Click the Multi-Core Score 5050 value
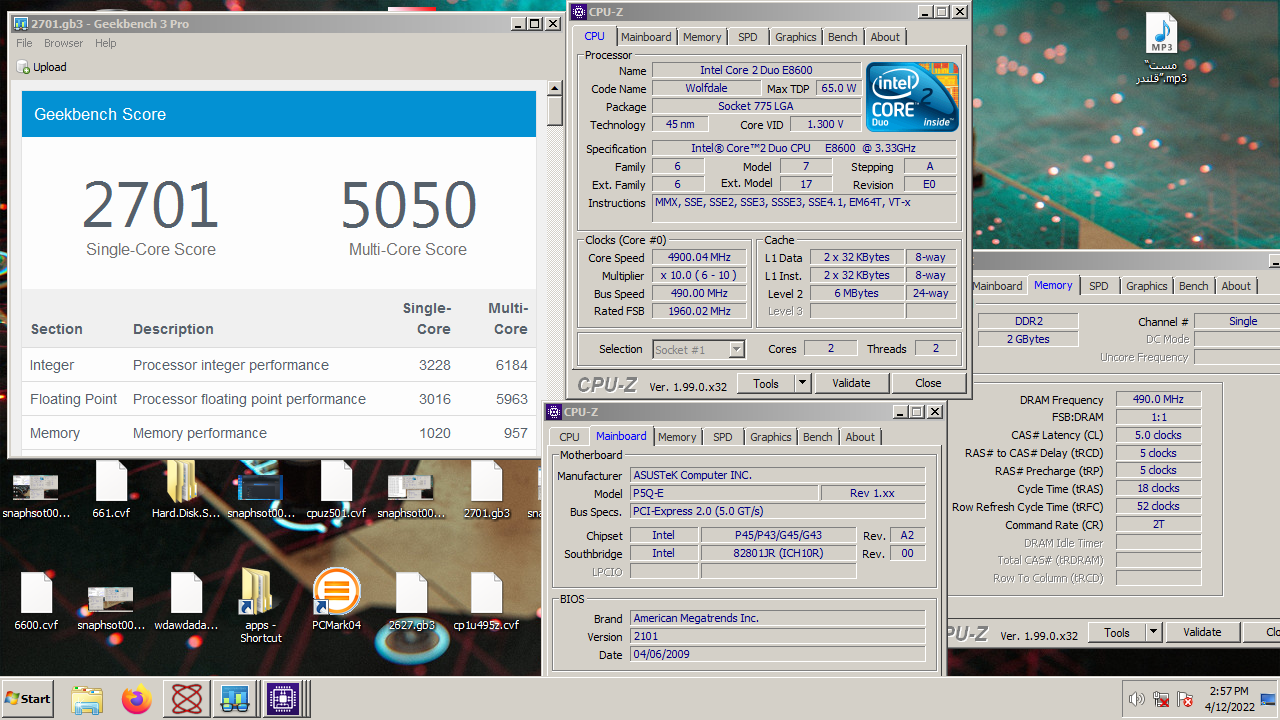The image size is (1280, 720). click(x=408, y=205)
